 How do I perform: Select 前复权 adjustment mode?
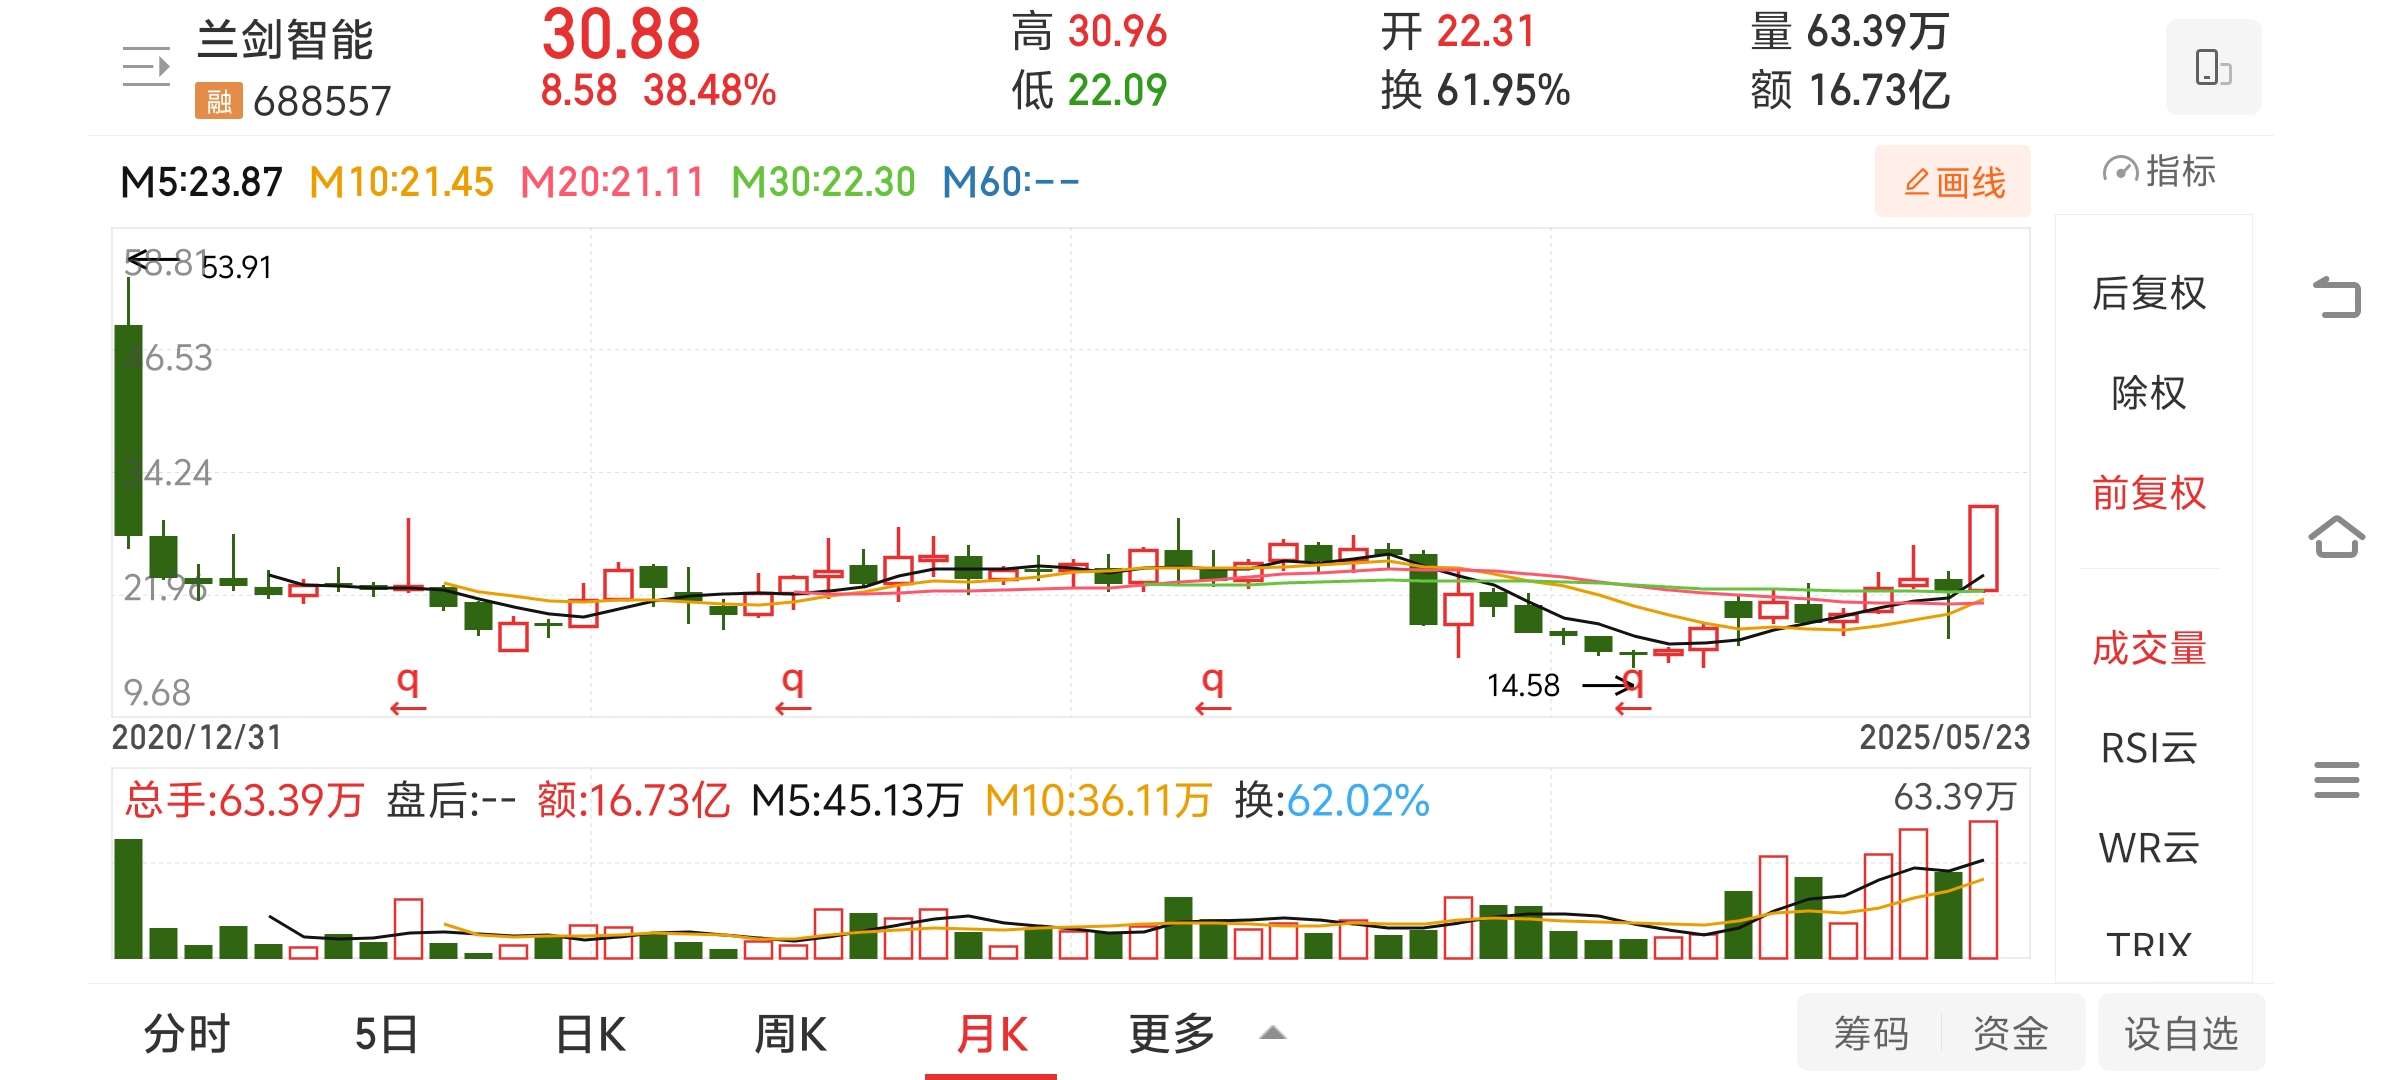[2149, 493]
